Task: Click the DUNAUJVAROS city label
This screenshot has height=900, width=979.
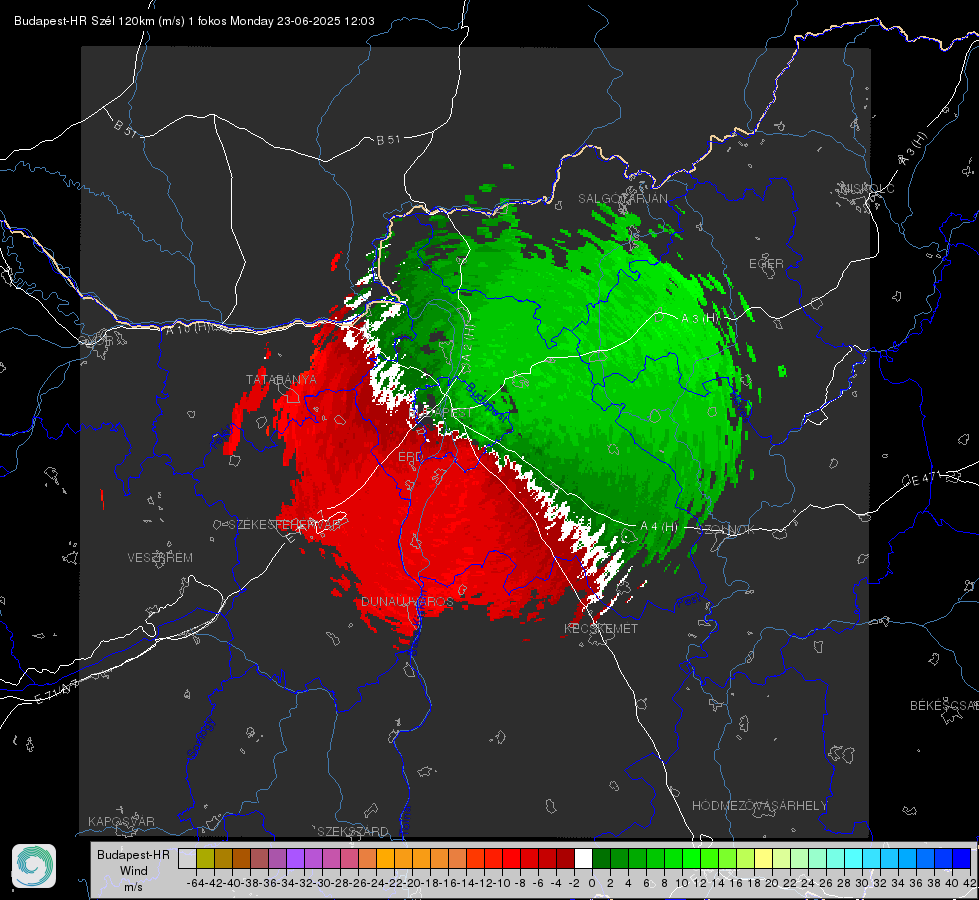Action: [x=407, y=601]
